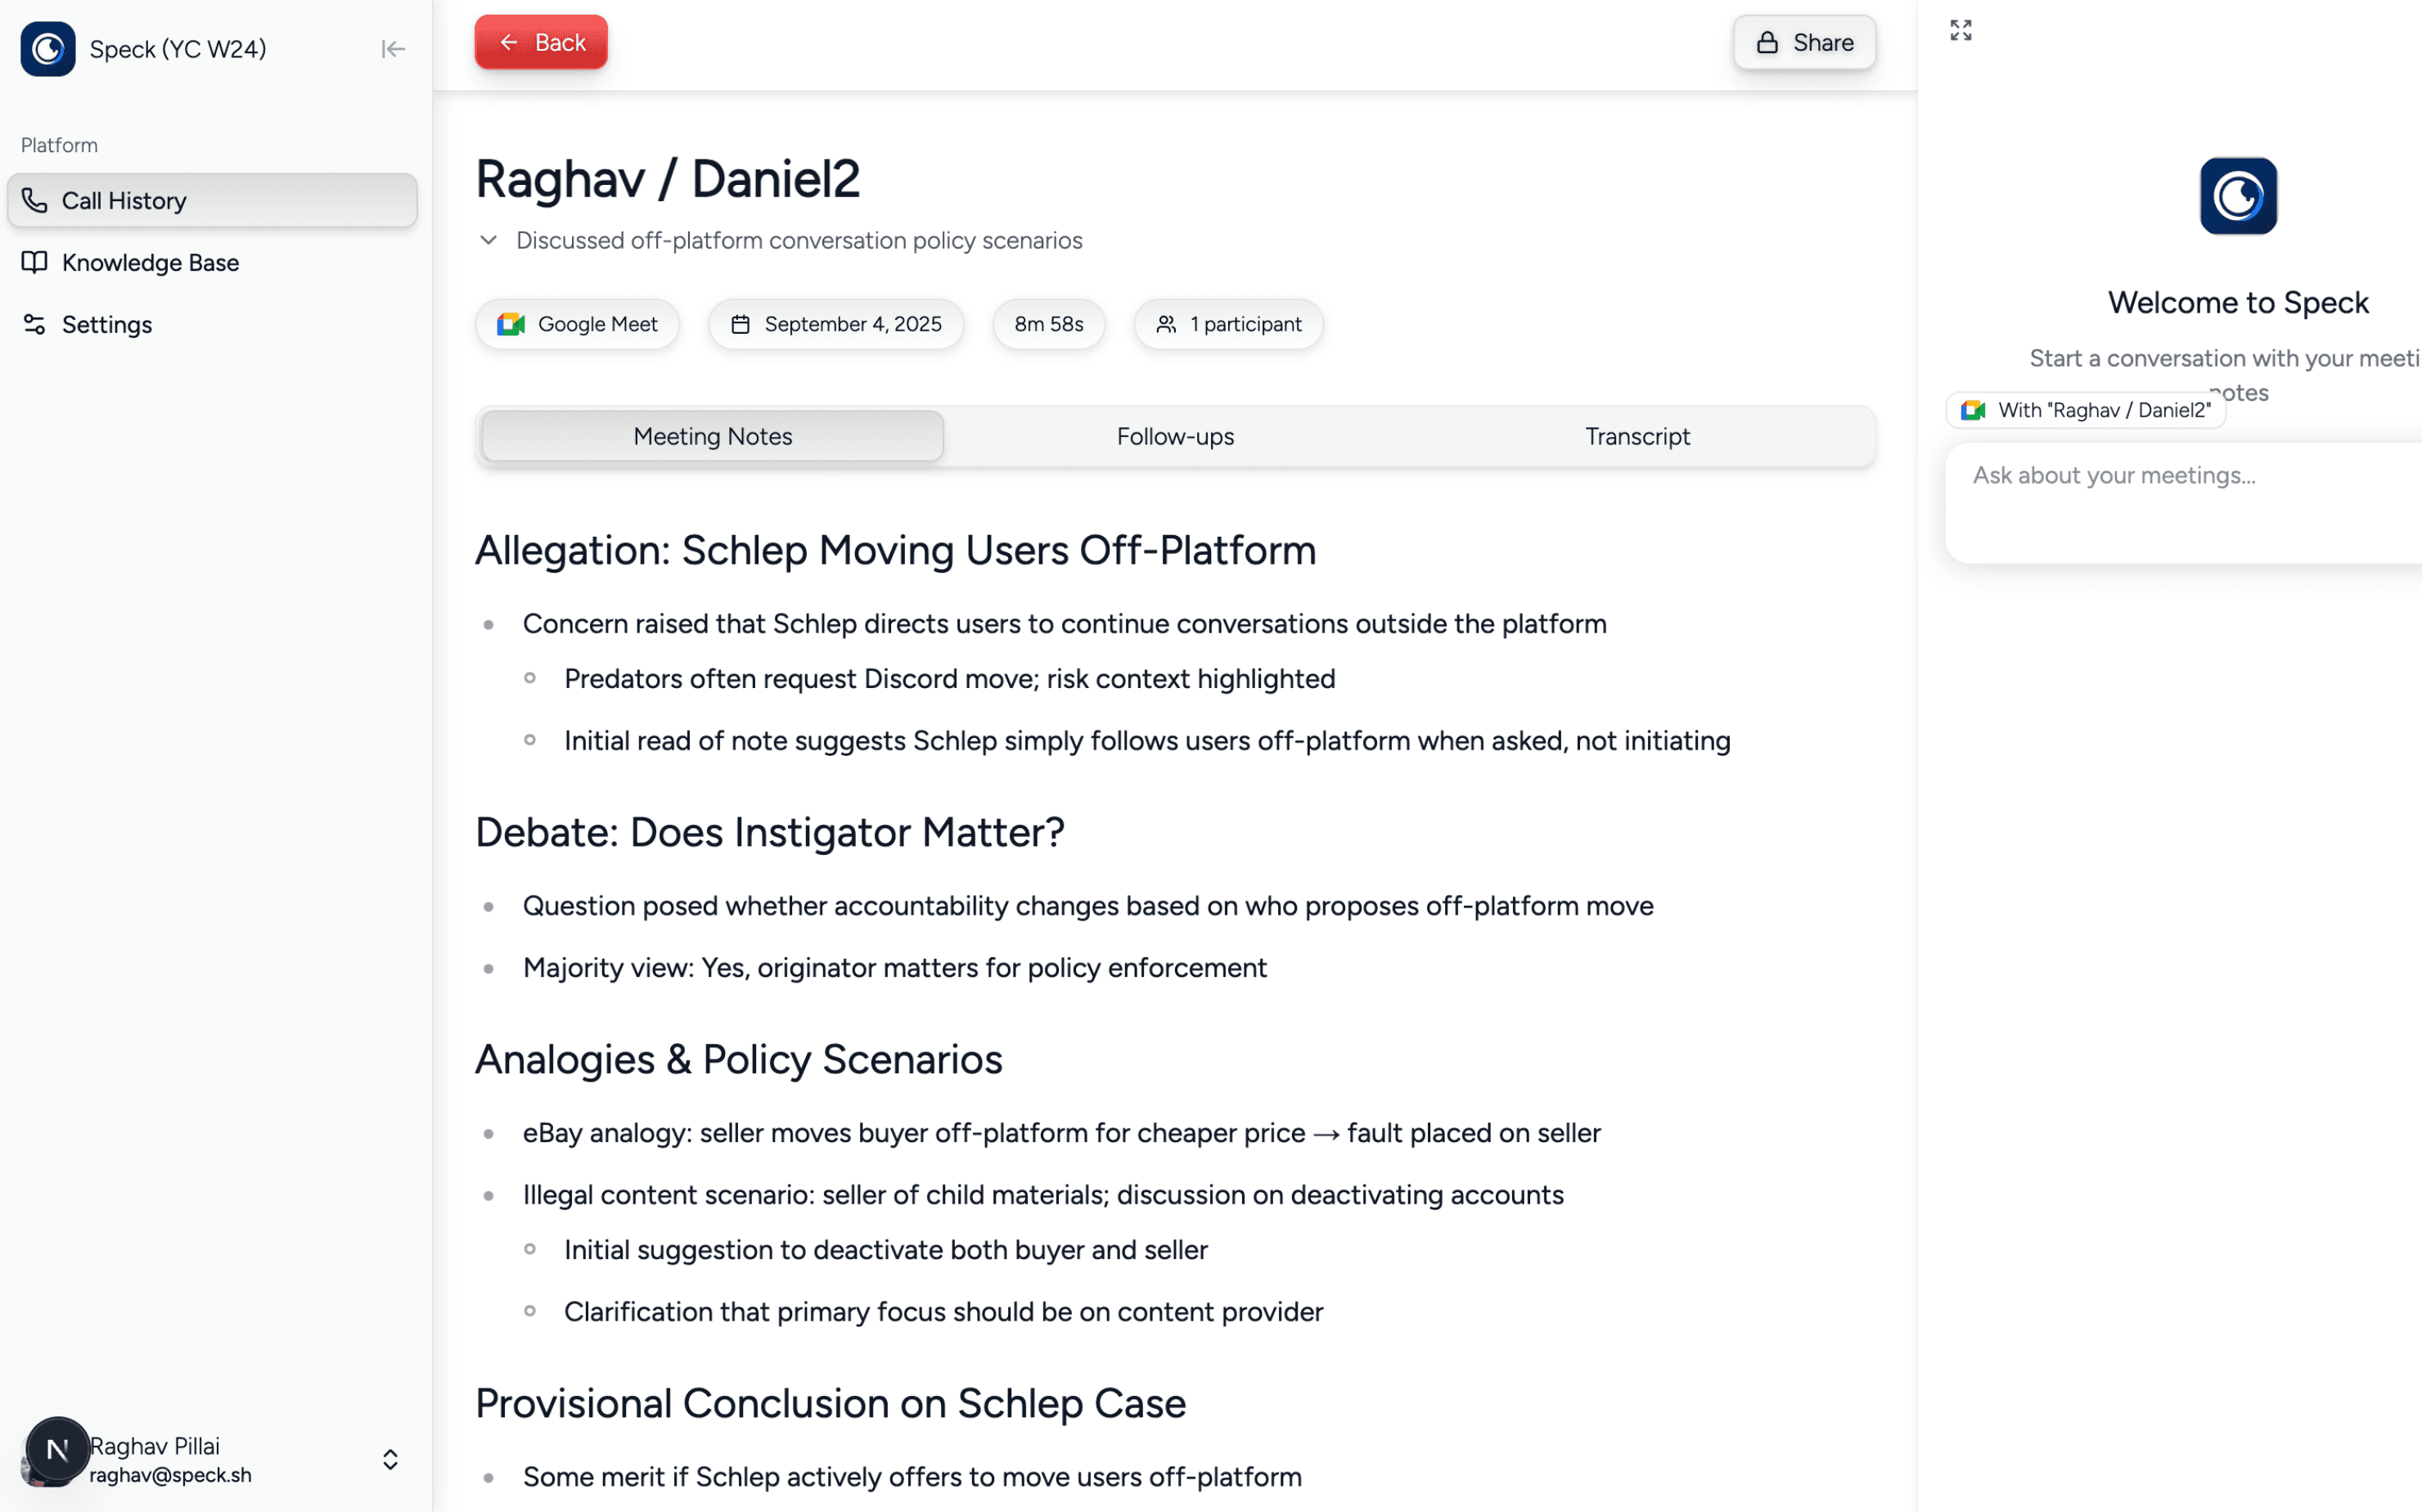Open the Raghav Pillai account switcher
The width and height of the screenshot is (2422, 1512).
pos(390,1459)
